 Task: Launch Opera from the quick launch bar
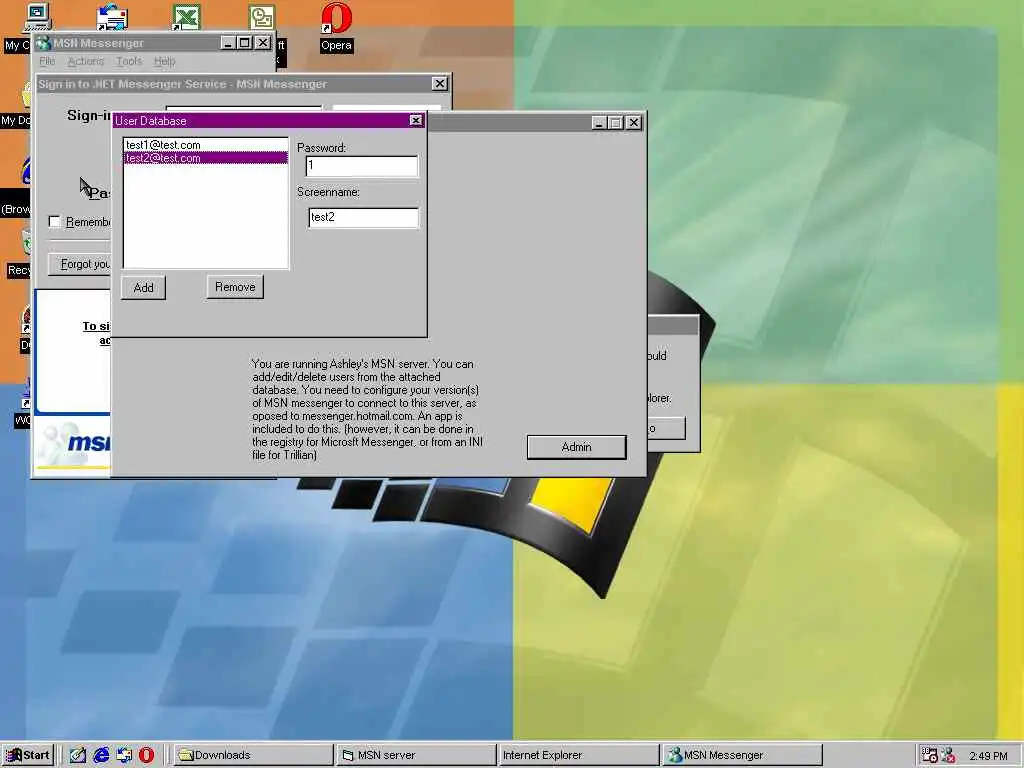point(146,755)
